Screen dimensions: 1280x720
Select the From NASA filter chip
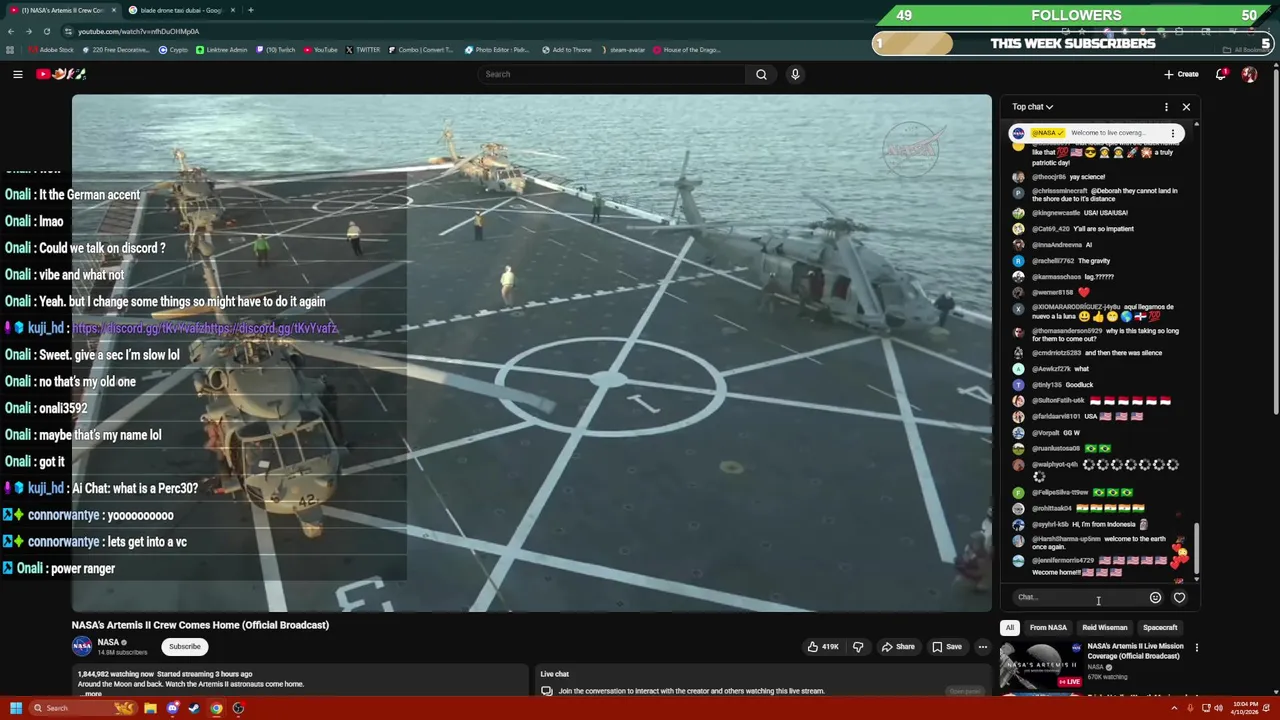coord(1048,628)
